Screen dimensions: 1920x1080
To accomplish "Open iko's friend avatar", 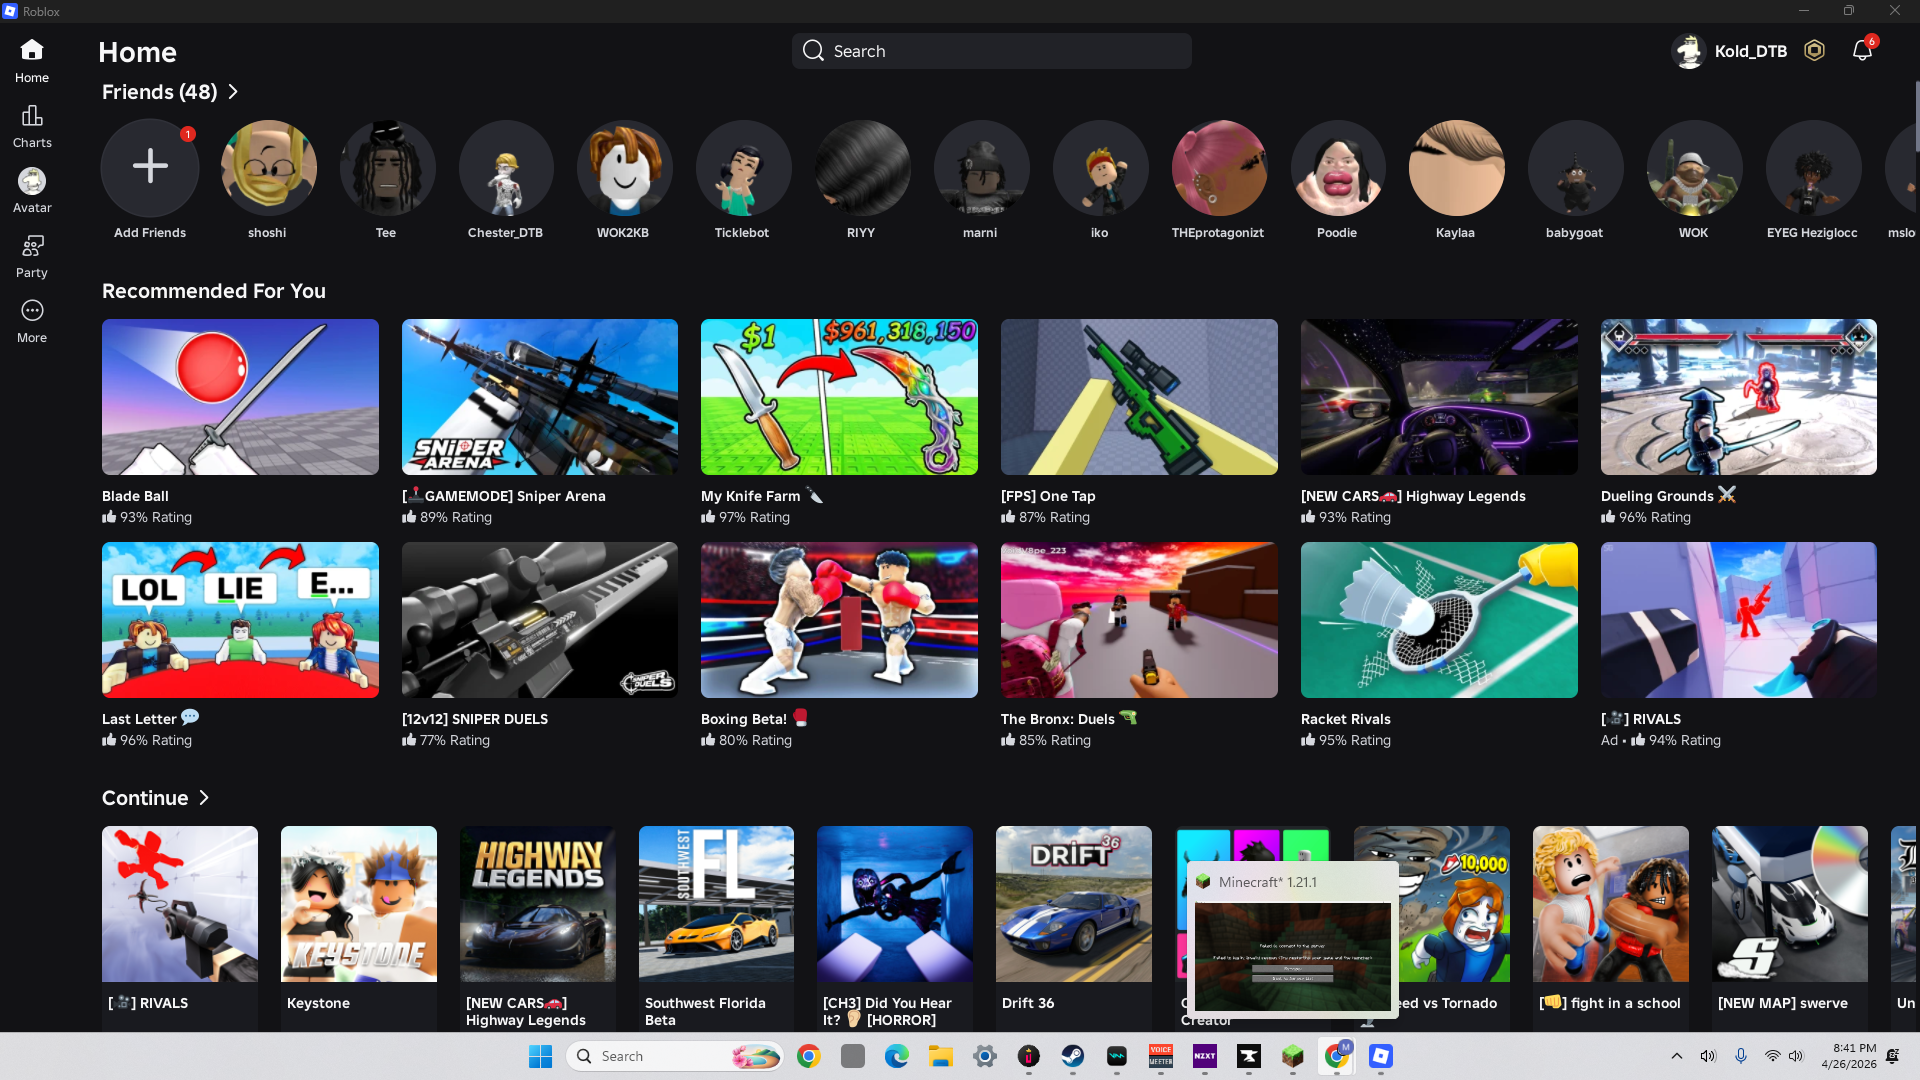I will tap(1100, 167).
